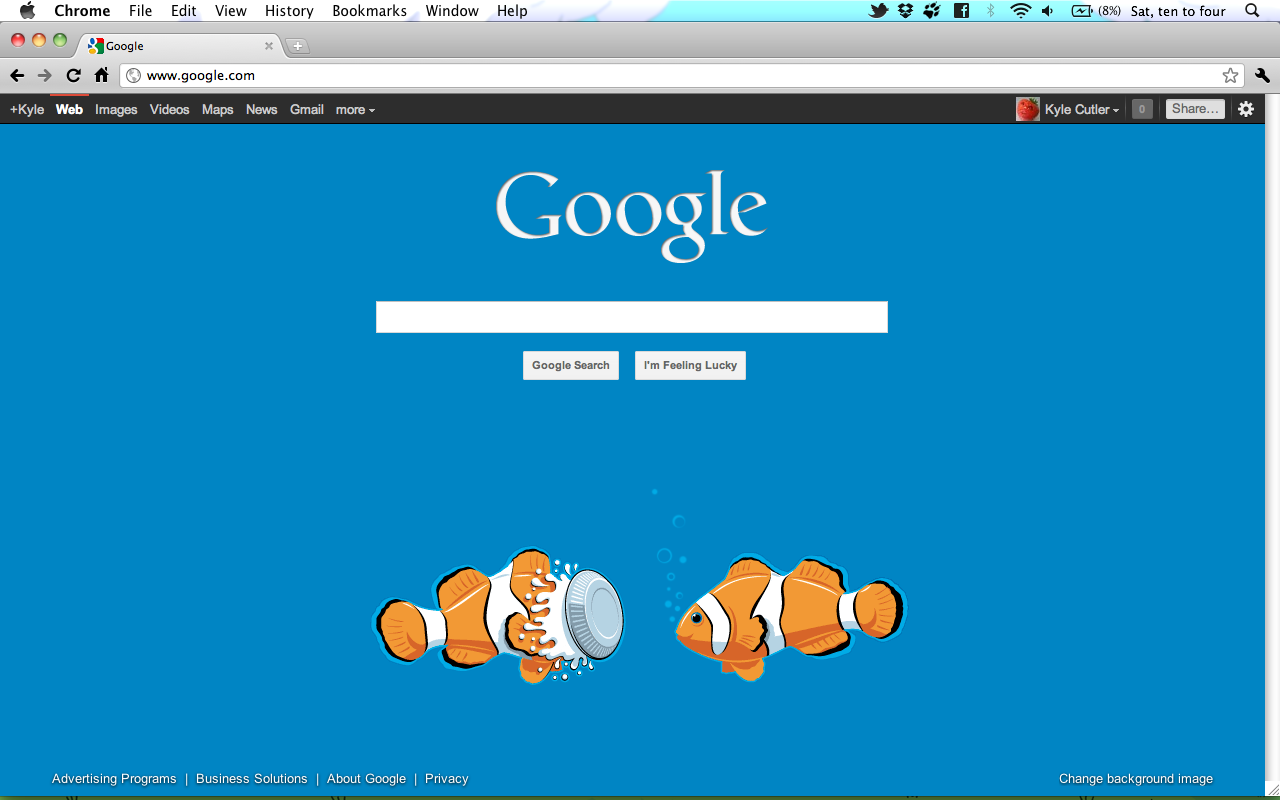
Task: Open the Bluetooth status menu
Action: pyautogui.click(x=990, y=11)
